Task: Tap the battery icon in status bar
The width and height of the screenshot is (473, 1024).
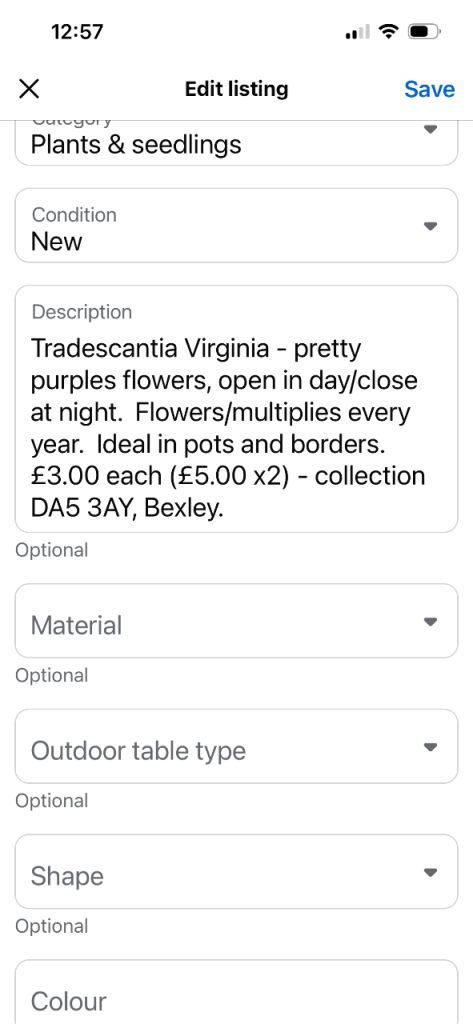Action: (x=425, y=31)
